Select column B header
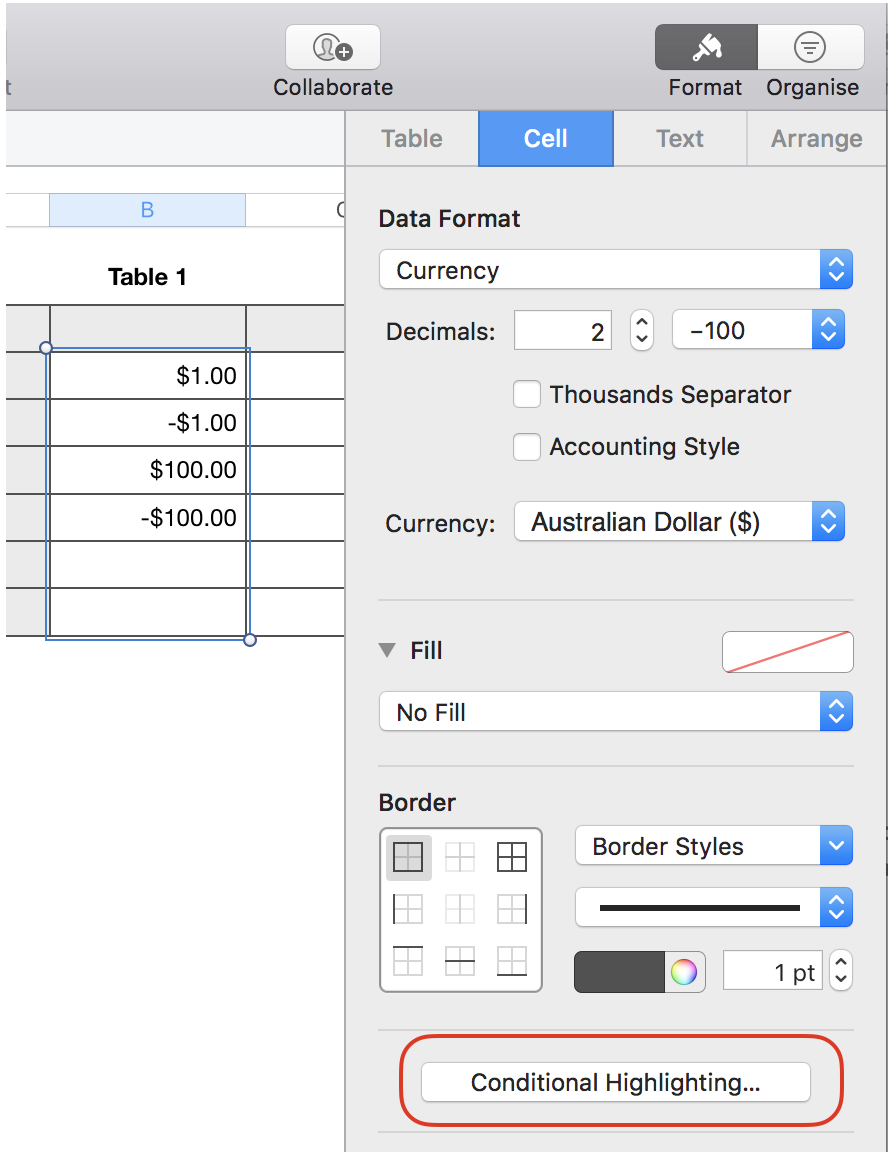The width and height of the screenshot is (894, 1152). [x=147, y=210]
